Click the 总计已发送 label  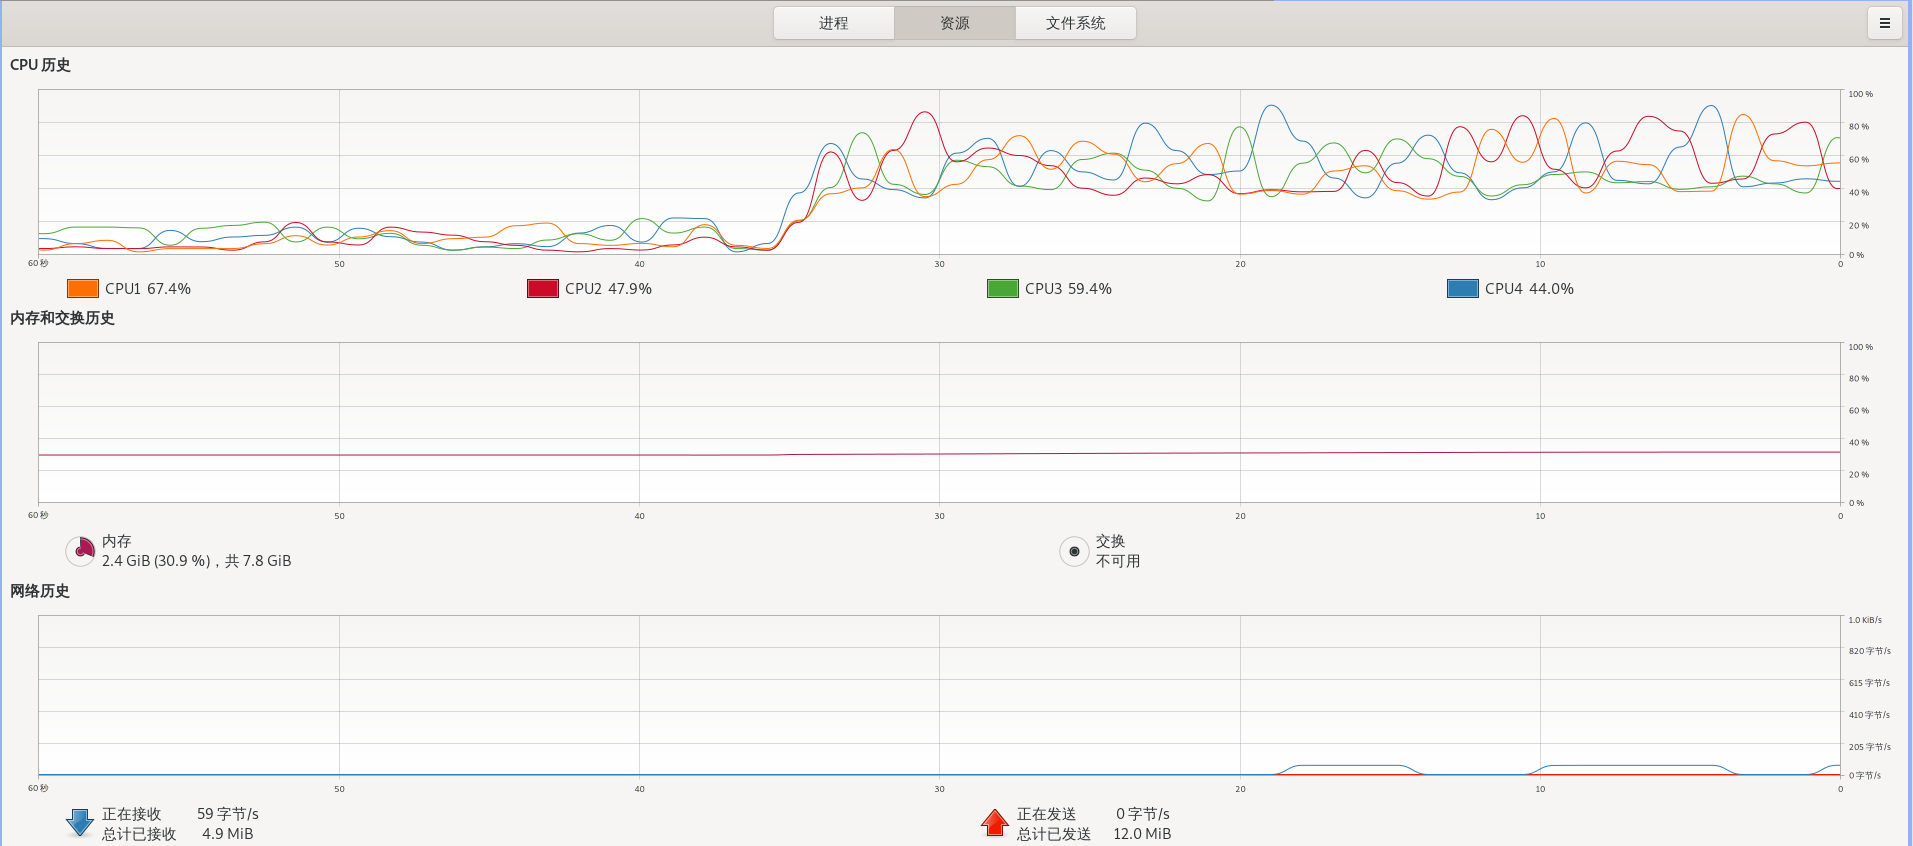(x=1054, y=834)
